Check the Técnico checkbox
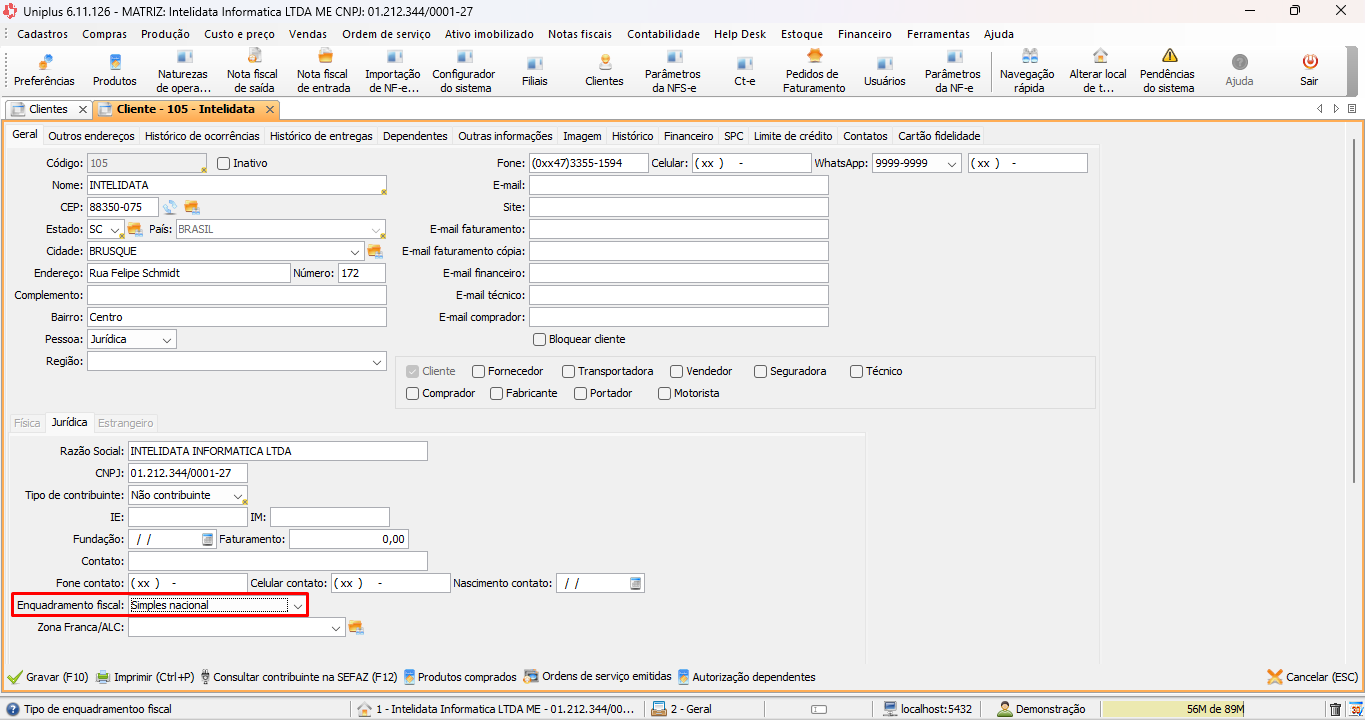Viewport: 1365px width, 720px height. 857,371
